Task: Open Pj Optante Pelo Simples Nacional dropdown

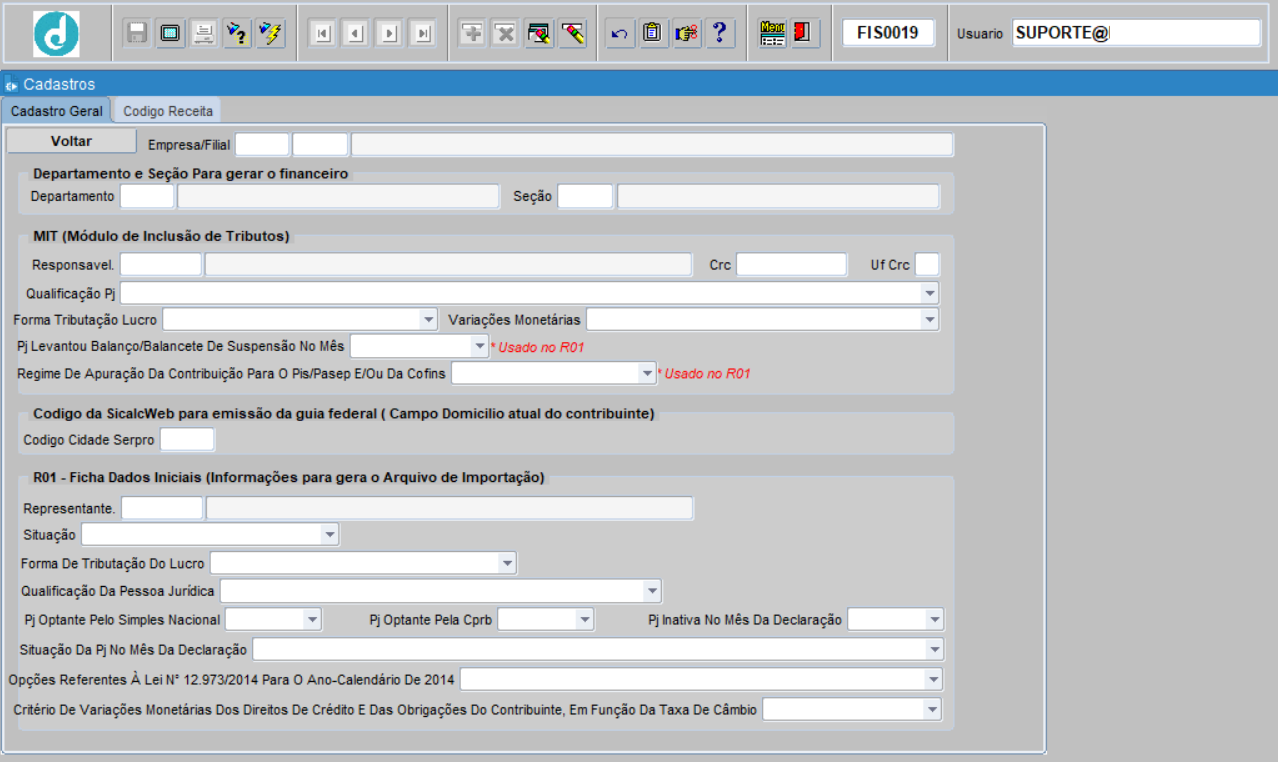Action: [312, 619]
